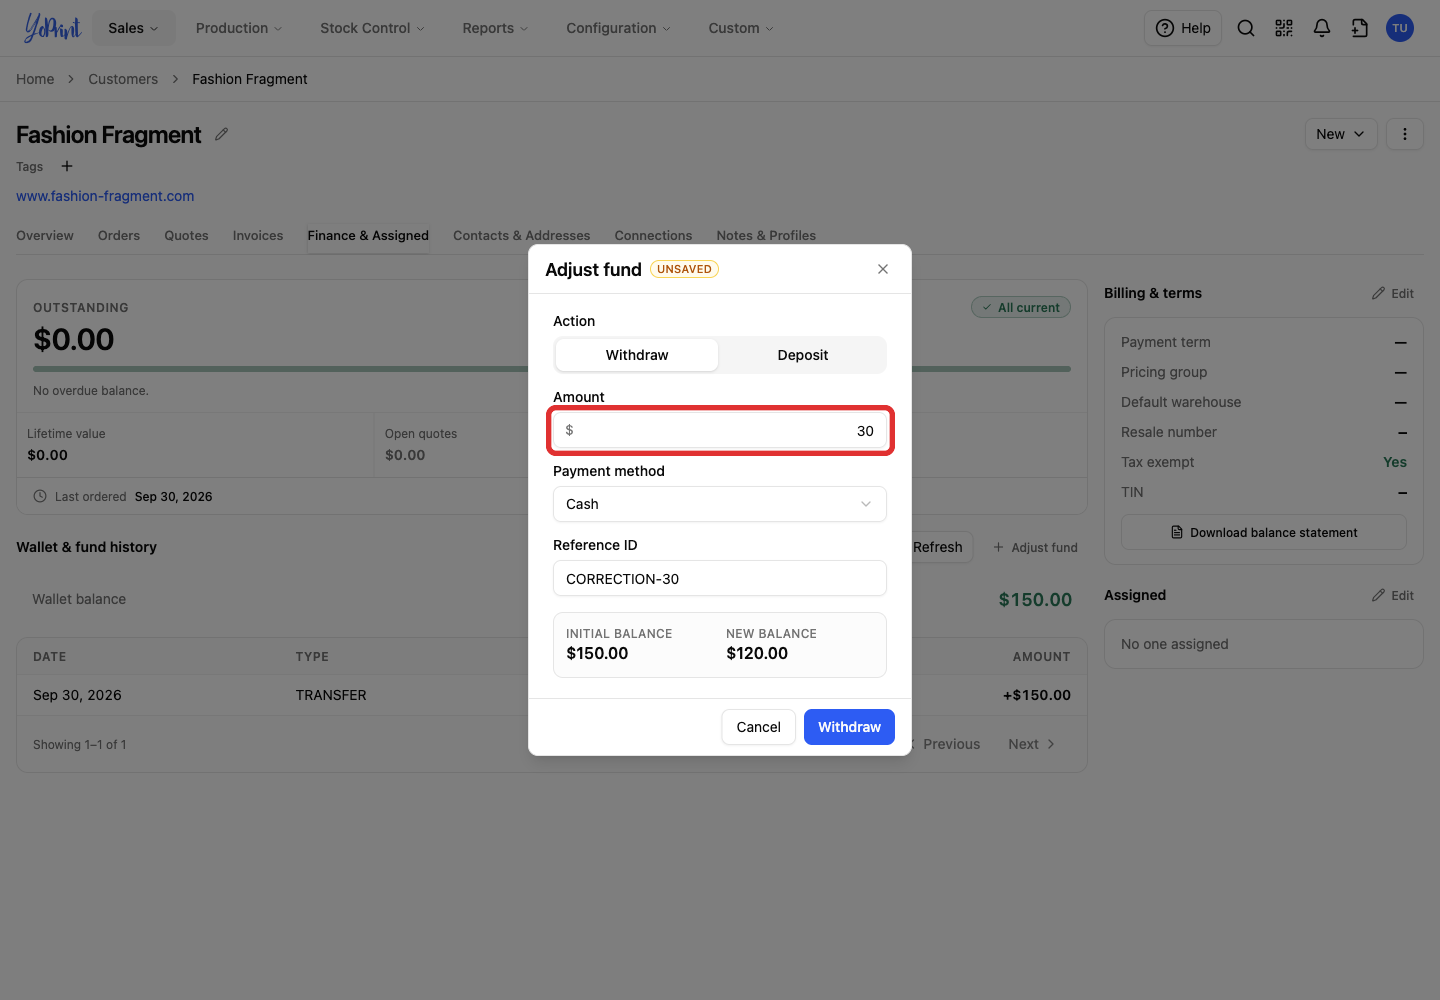The width and height of the screenshot is (1440, 1000).
Task: Expand the Production menu
Action: tap(239, 28)
